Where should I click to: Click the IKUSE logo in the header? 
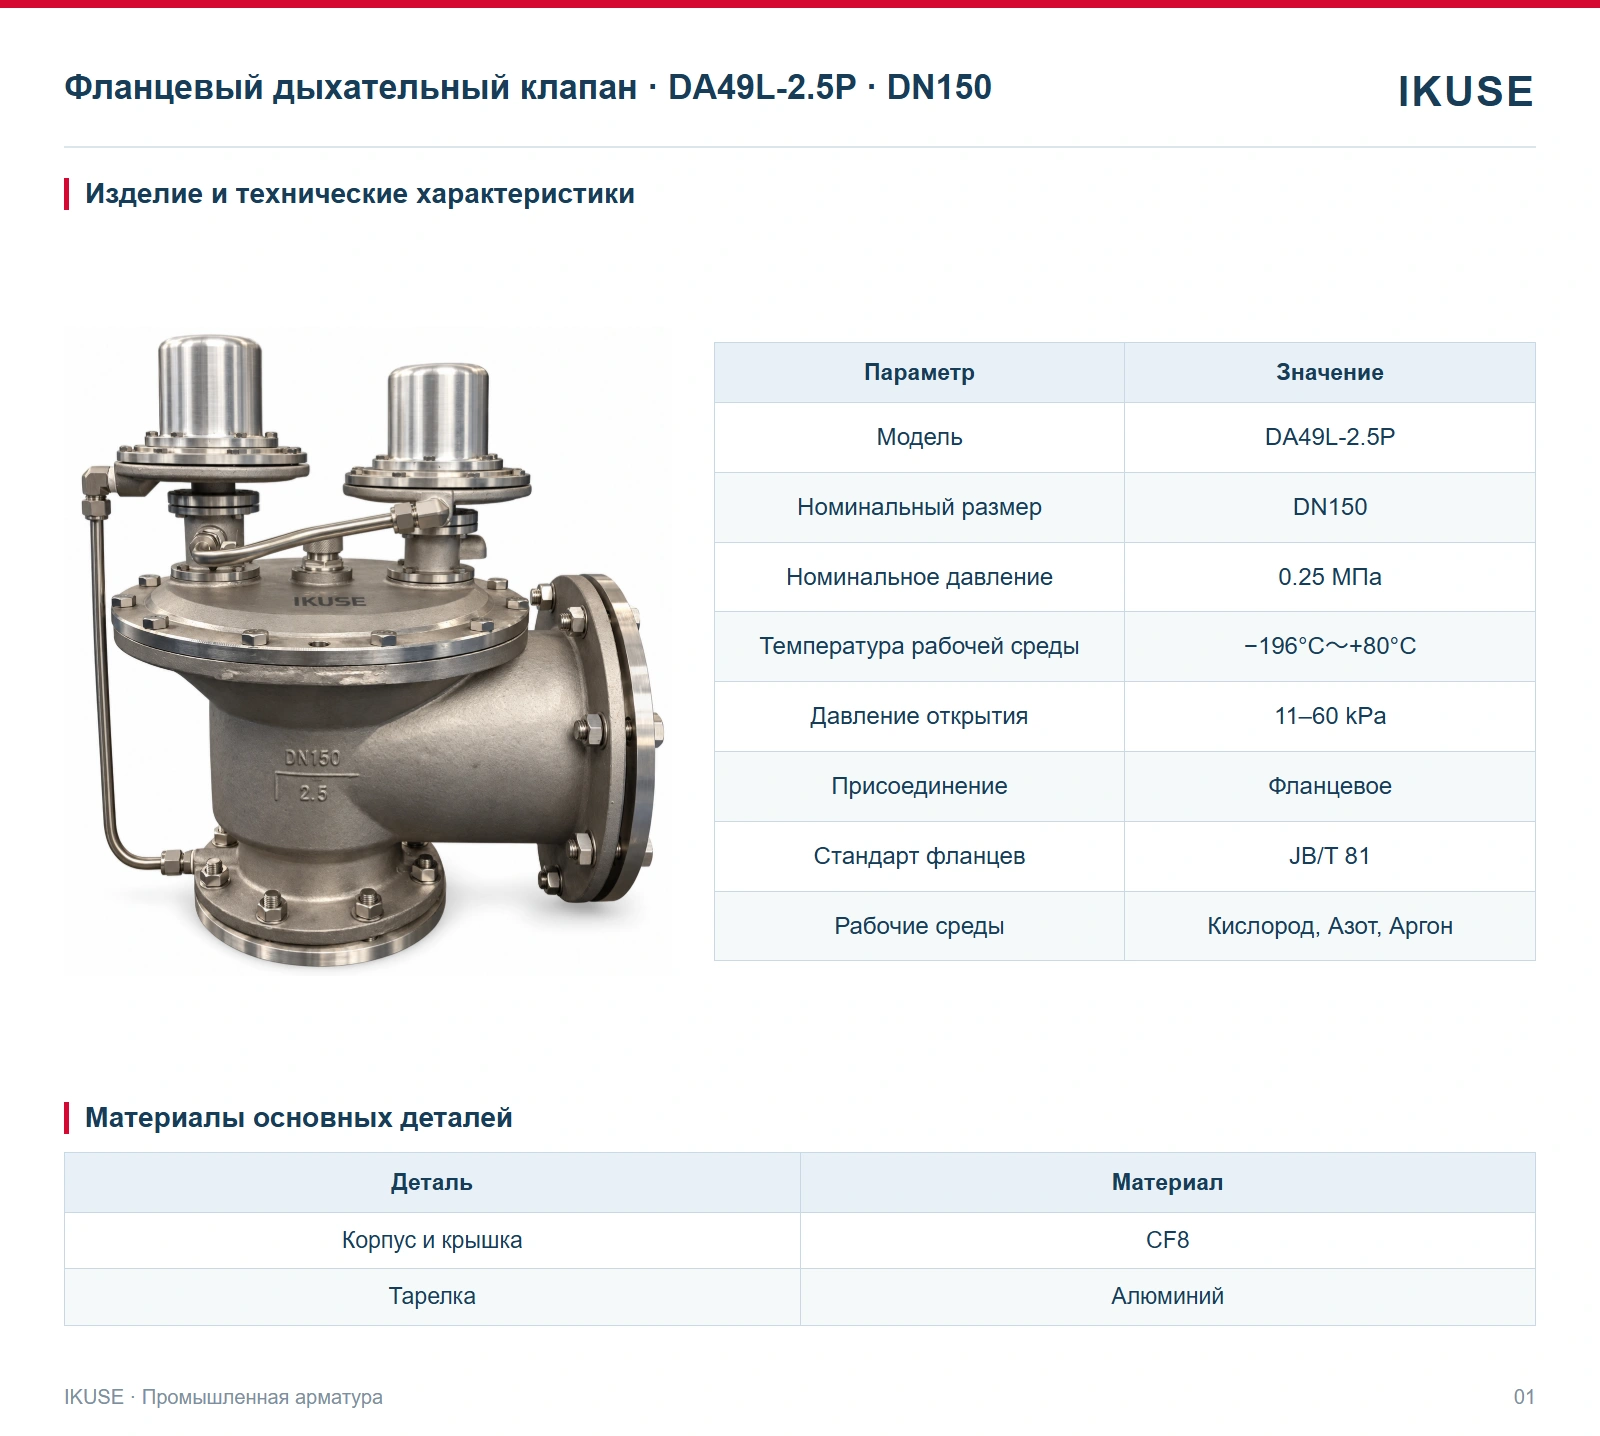1465,91
